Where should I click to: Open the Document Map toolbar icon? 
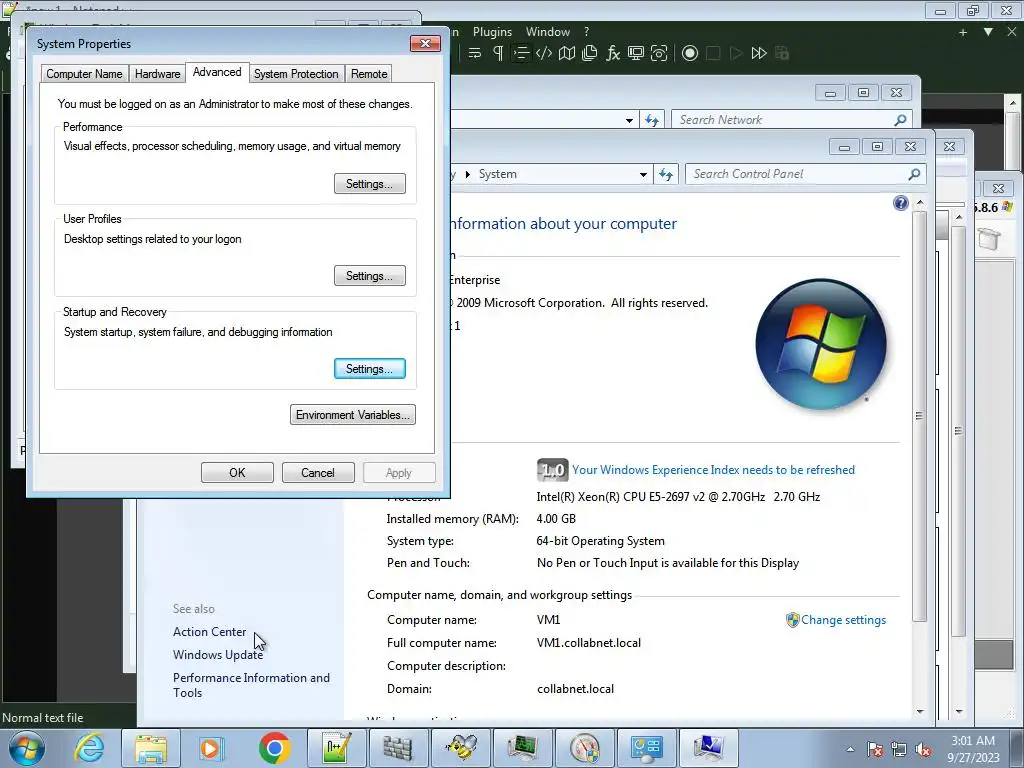pos(567,54)
